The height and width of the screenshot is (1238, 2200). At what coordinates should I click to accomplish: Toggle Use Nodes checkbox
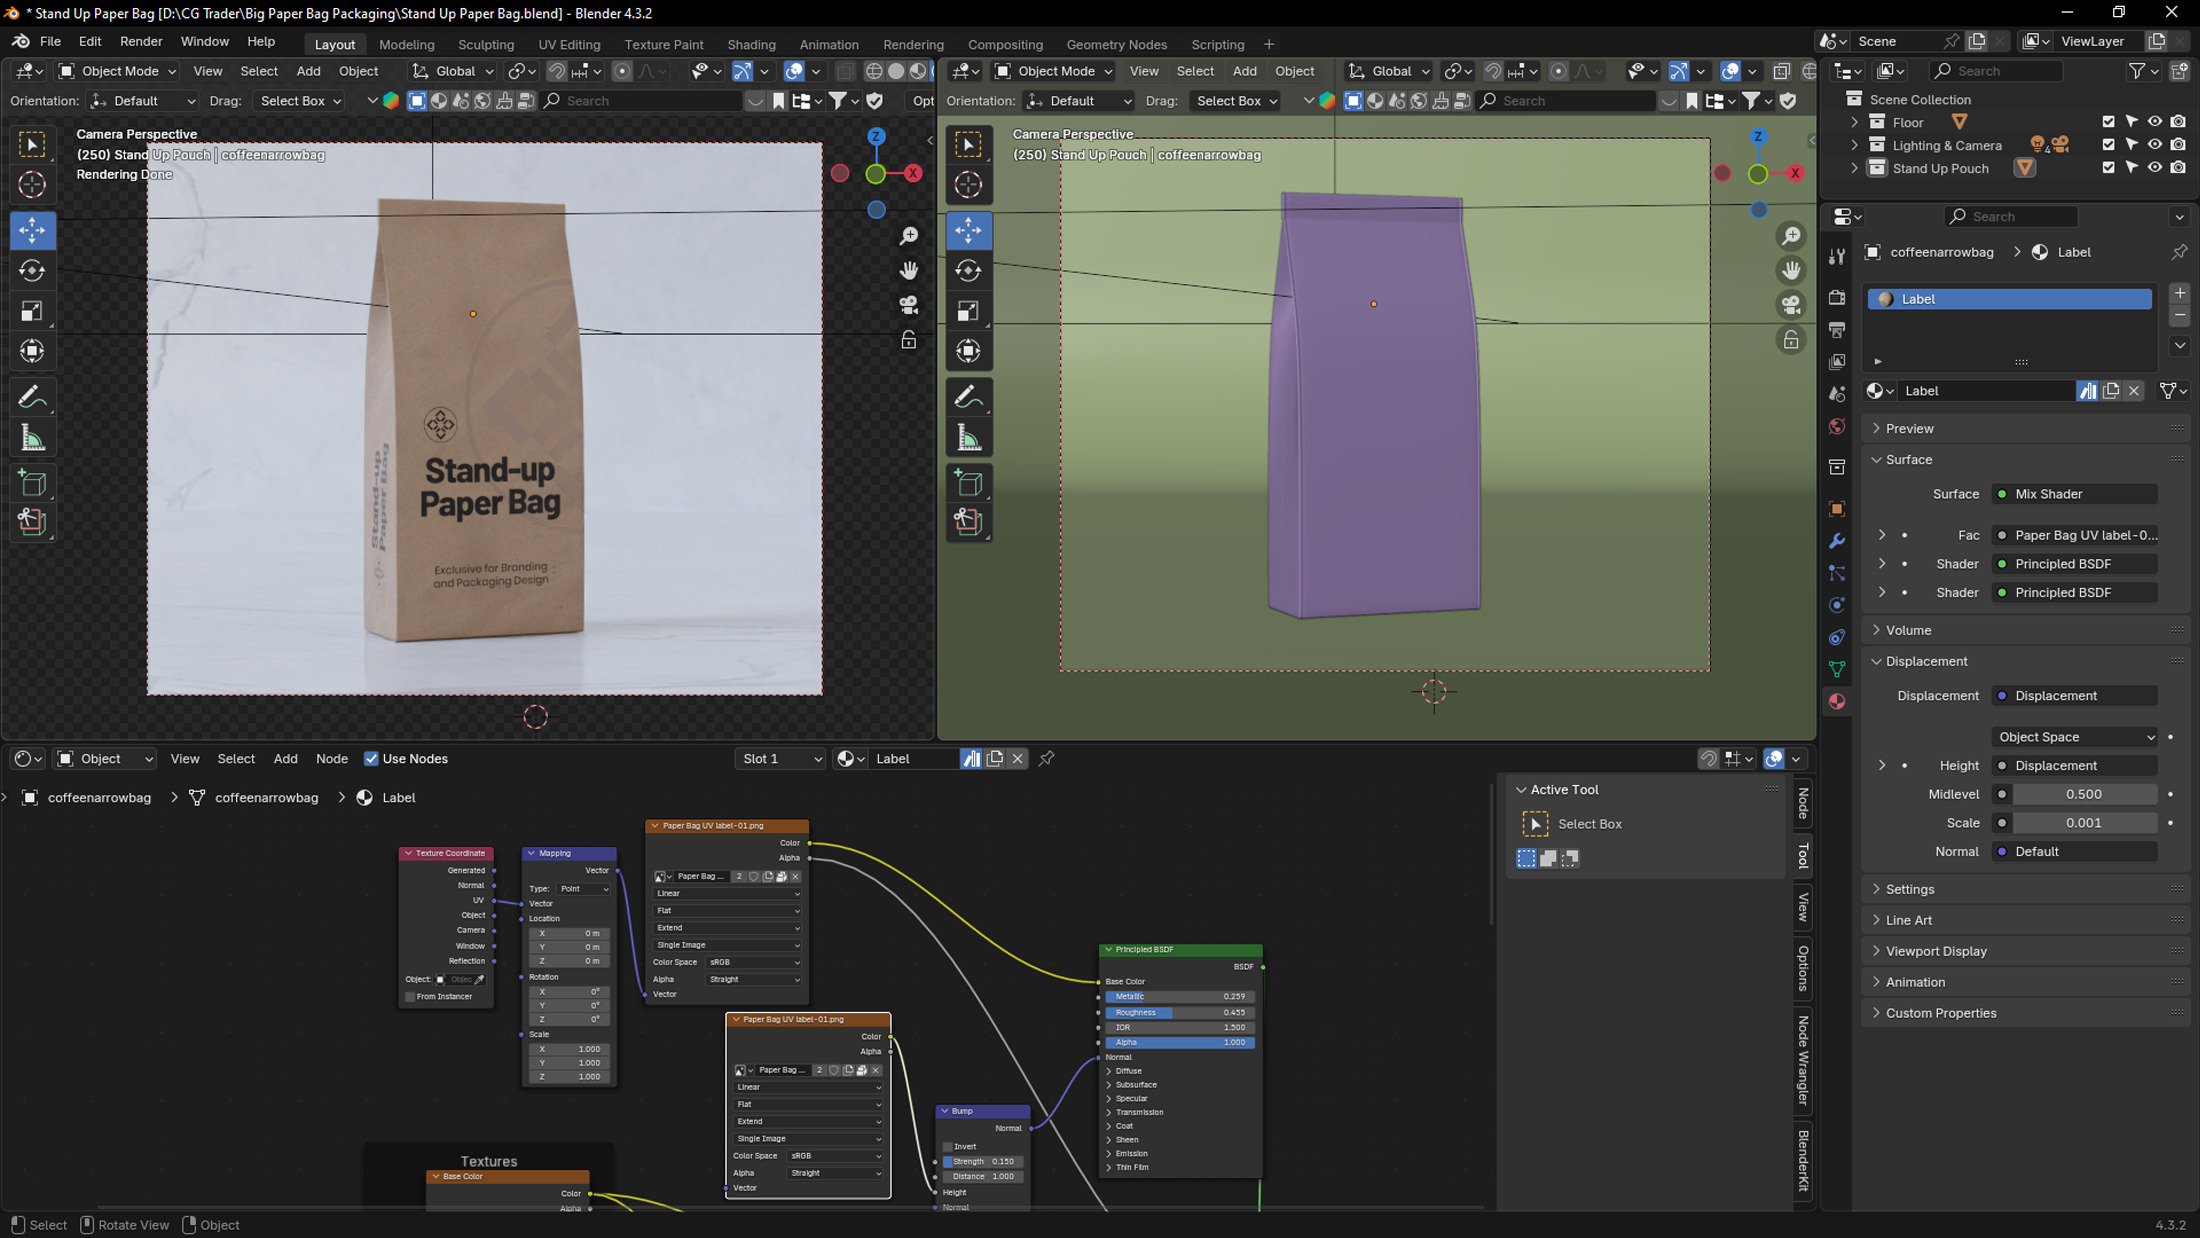pos(371,759)
